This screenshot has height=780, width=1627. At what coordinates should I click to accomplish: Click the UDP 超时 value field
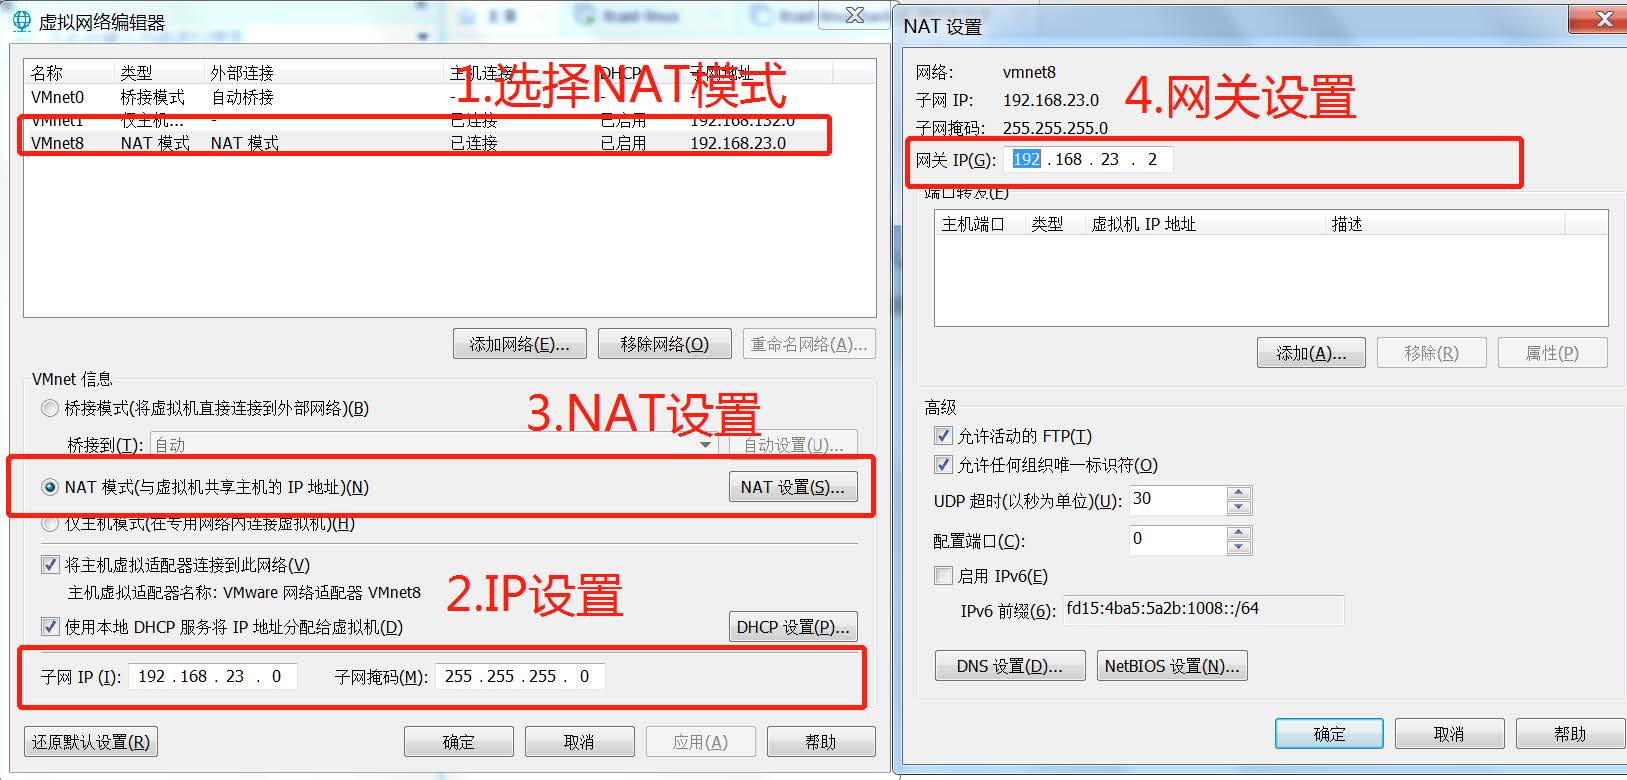(1178, 500)
